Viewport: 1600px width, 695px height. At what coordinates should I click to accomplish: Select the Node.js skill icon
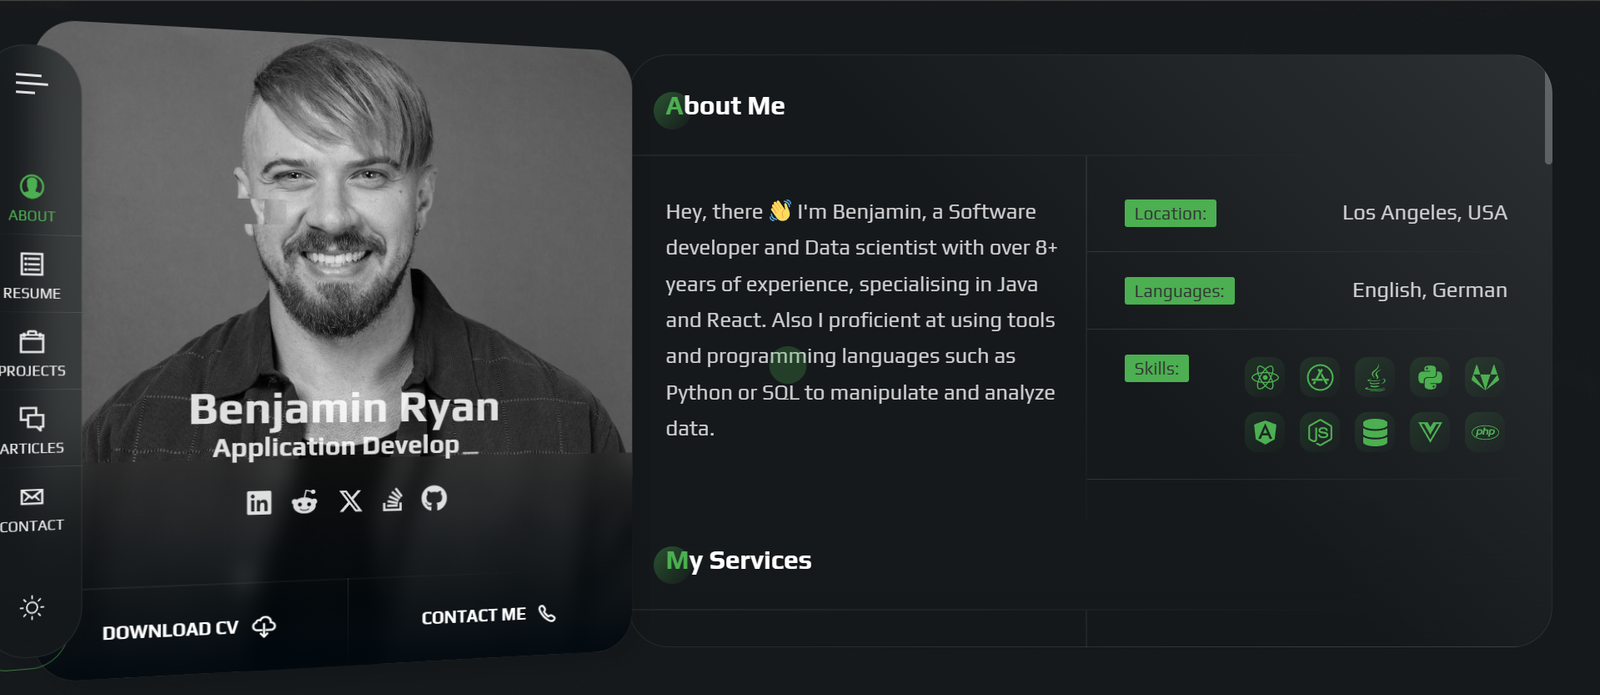tap(1320, 432)
